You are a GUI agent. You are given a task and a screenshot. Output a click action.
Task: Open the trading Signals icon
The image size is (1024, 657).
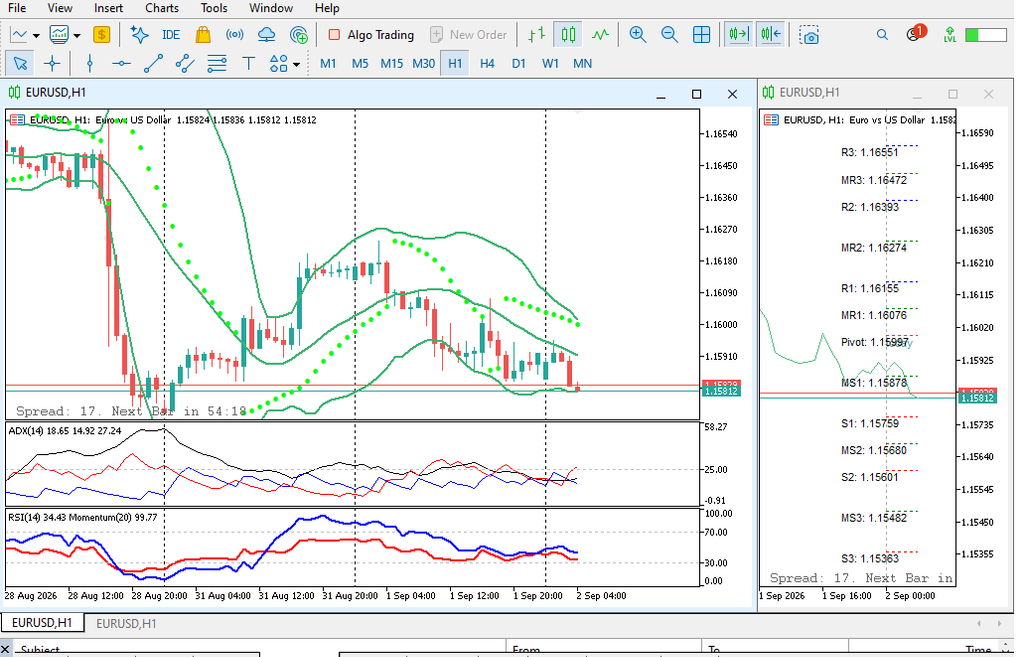(x=234, y=35)
